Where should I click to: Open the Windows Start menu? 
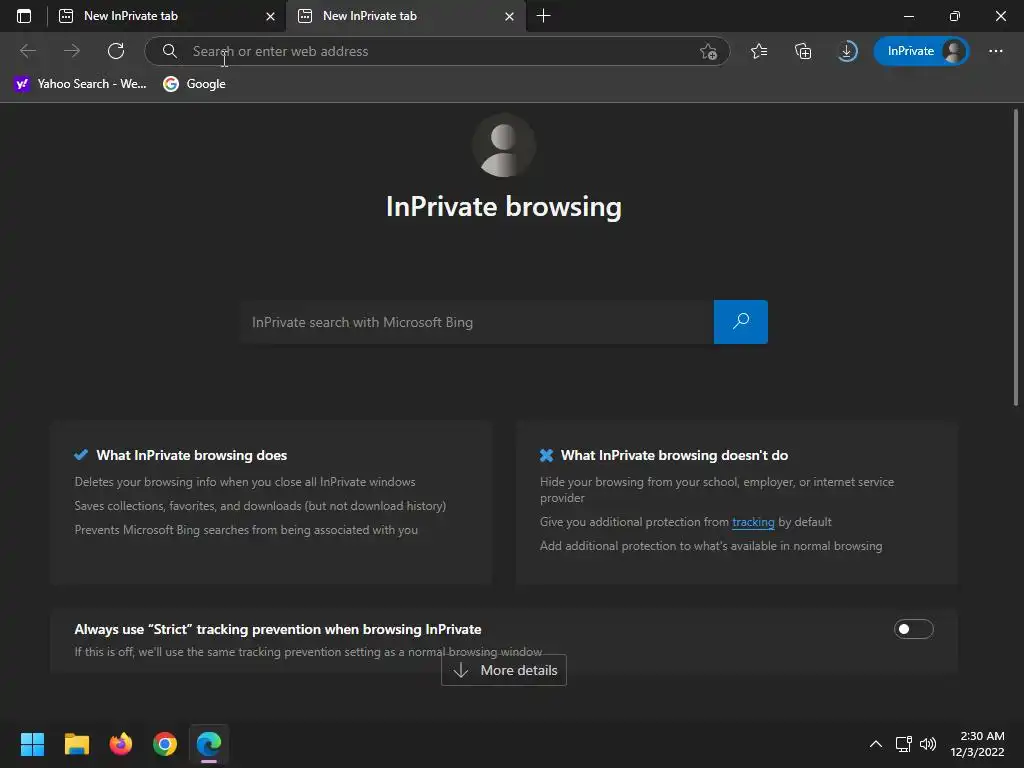32,744
